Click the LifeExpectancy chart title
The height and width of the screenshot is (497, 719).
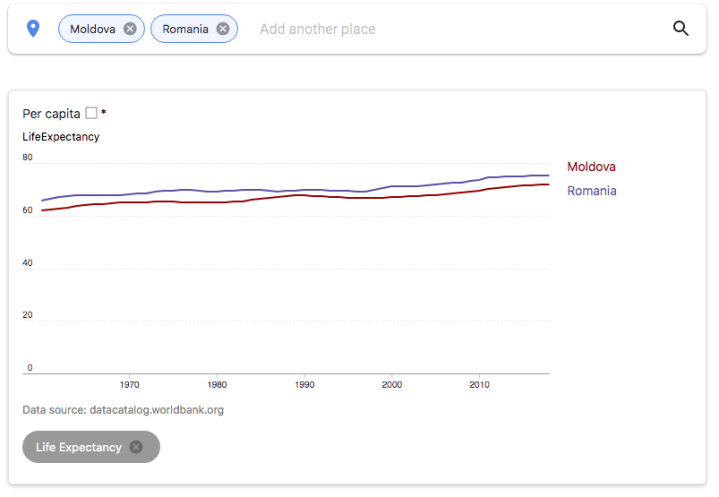tap(61, 137)
